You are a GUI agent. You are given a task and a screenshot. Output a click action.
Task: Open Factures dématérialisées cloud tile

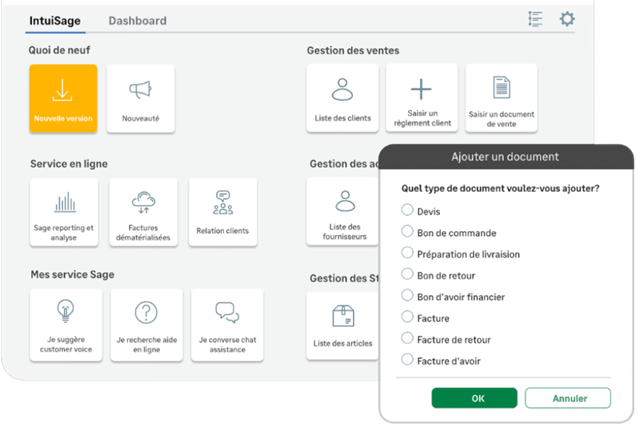pos(143,212)
